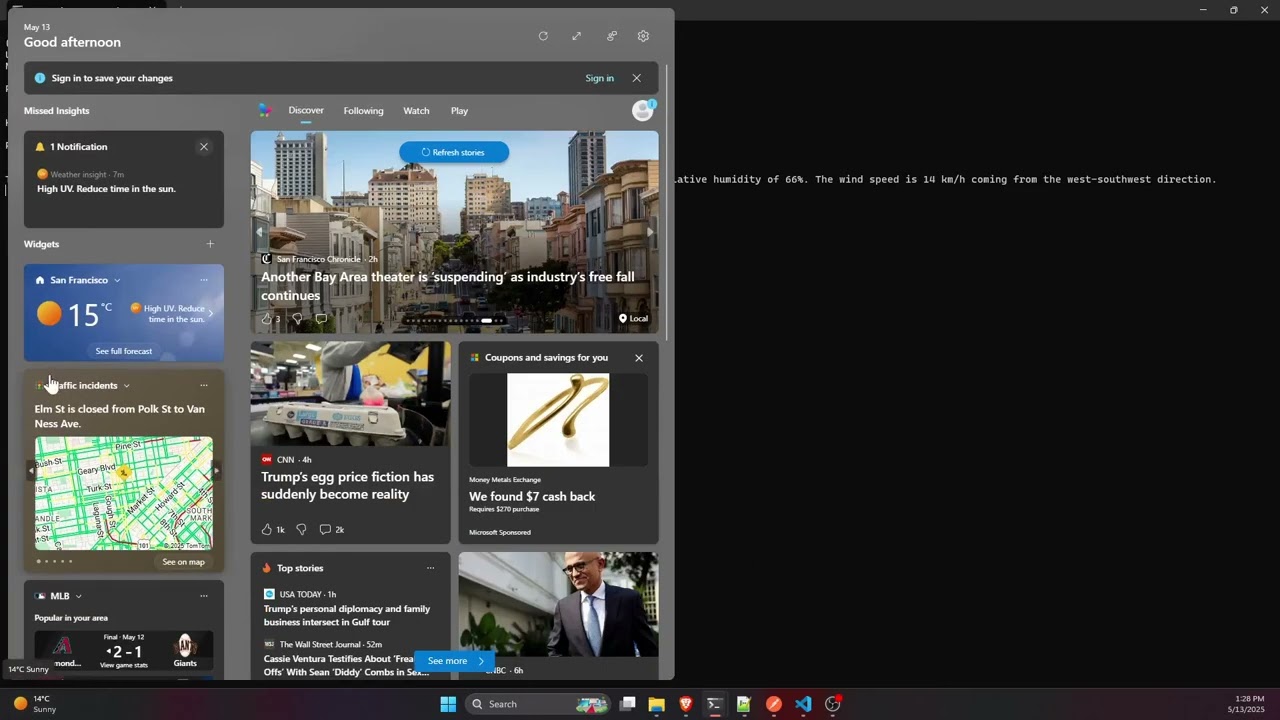
Task: Switch to the Discover tab
Action: tap(306, 110)
